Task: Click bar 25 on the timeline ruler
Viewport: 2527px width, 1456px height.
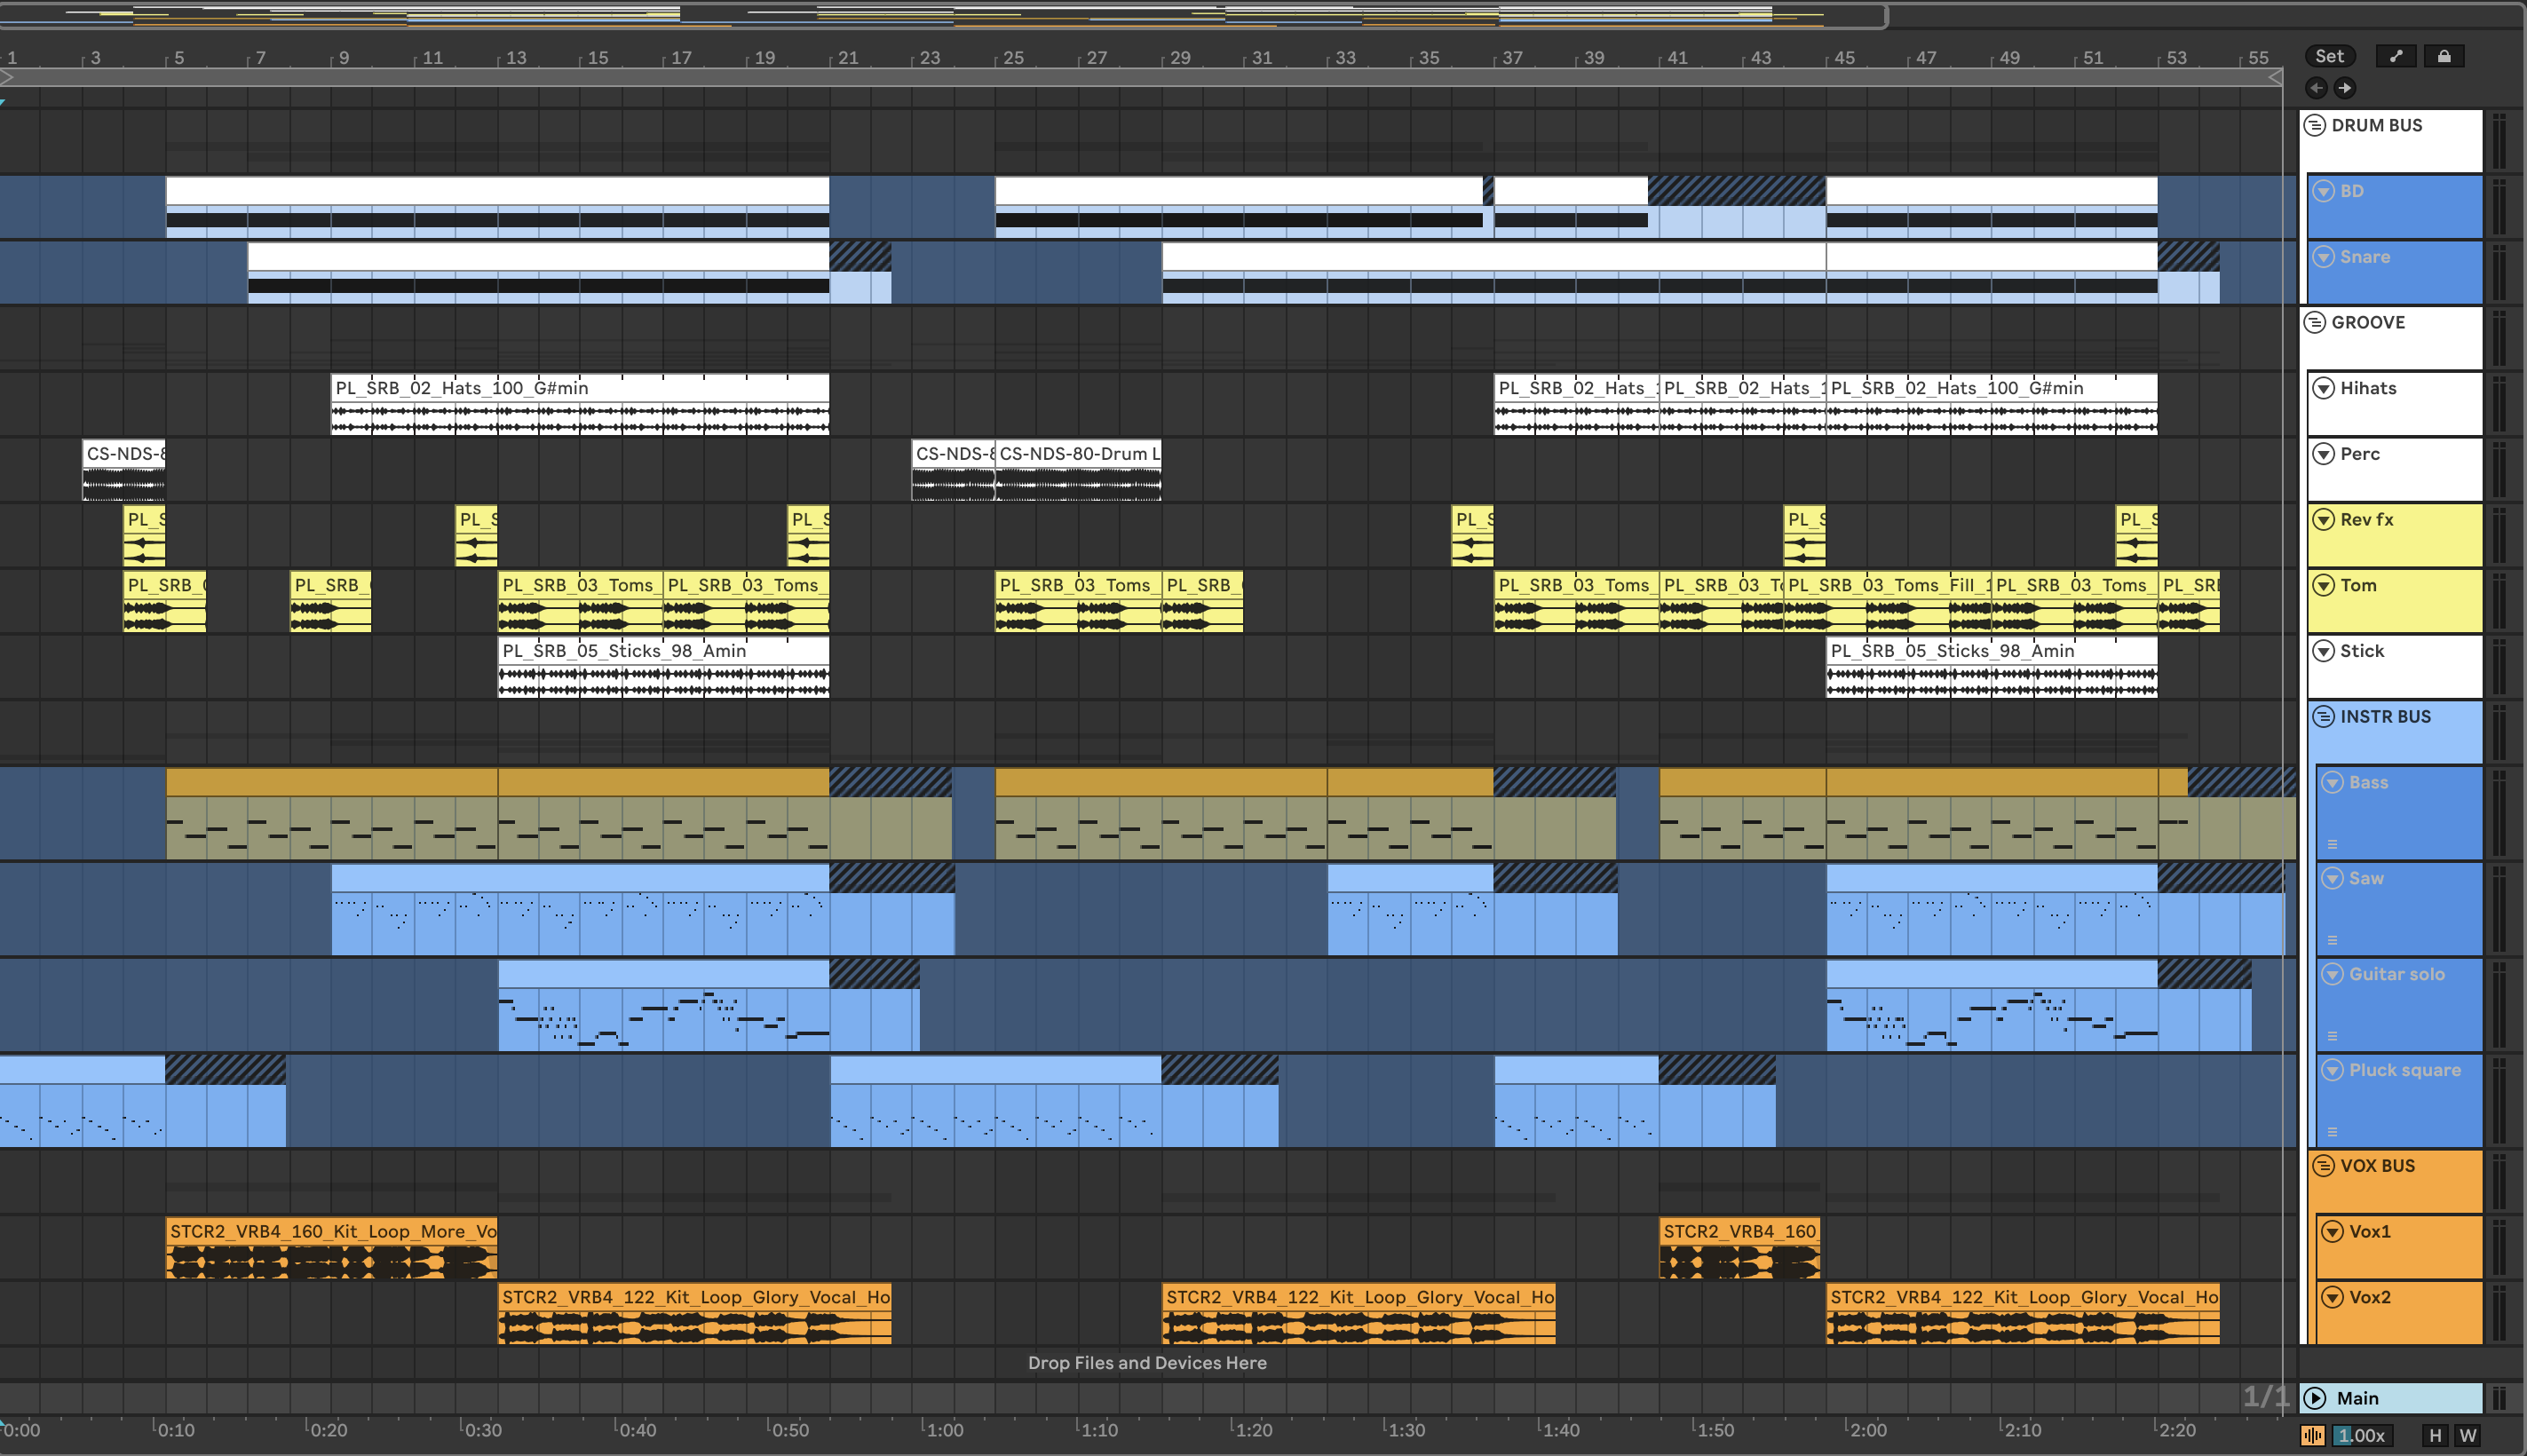Action: (x=1012, y=58)
